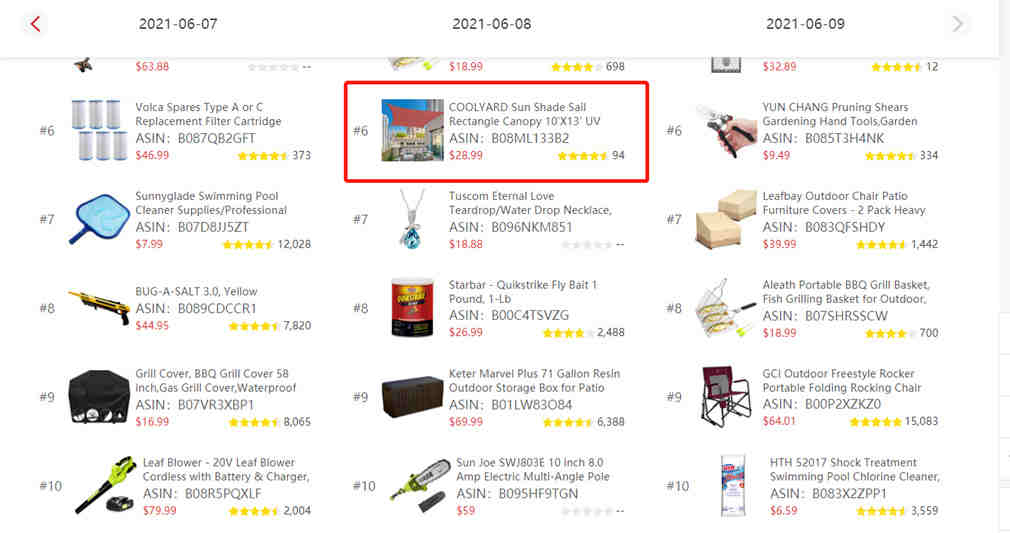
Task: Open the COOLYARD Sun Shade Sail thumbnail
Action: click(412, 130)
